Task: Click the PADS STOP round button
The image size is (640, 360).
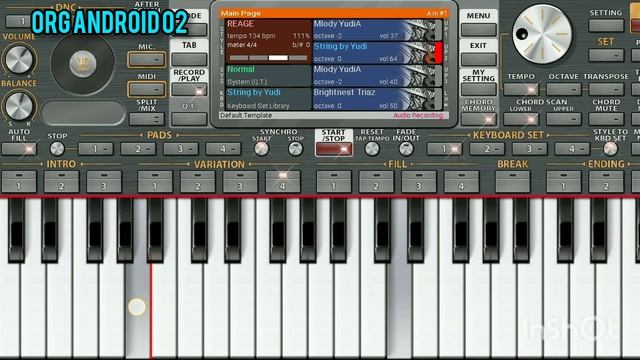Action: [x=57, y=149]
